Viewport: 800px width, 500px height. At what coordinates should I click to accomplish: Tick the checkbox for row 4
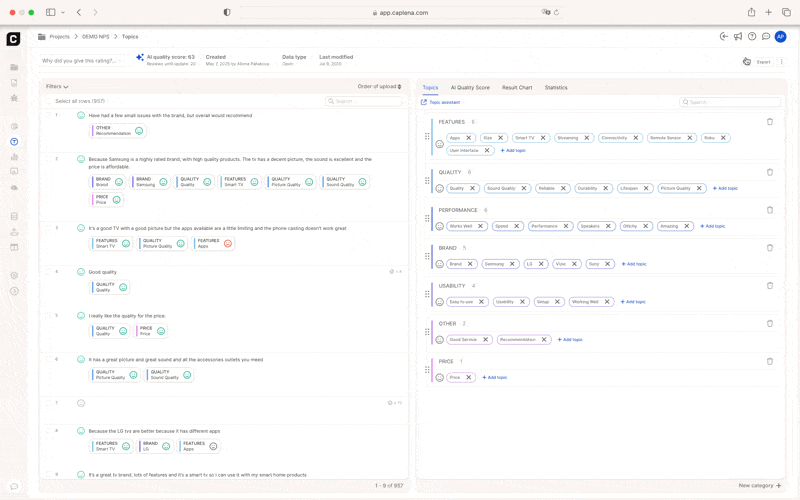coord(49,272)
